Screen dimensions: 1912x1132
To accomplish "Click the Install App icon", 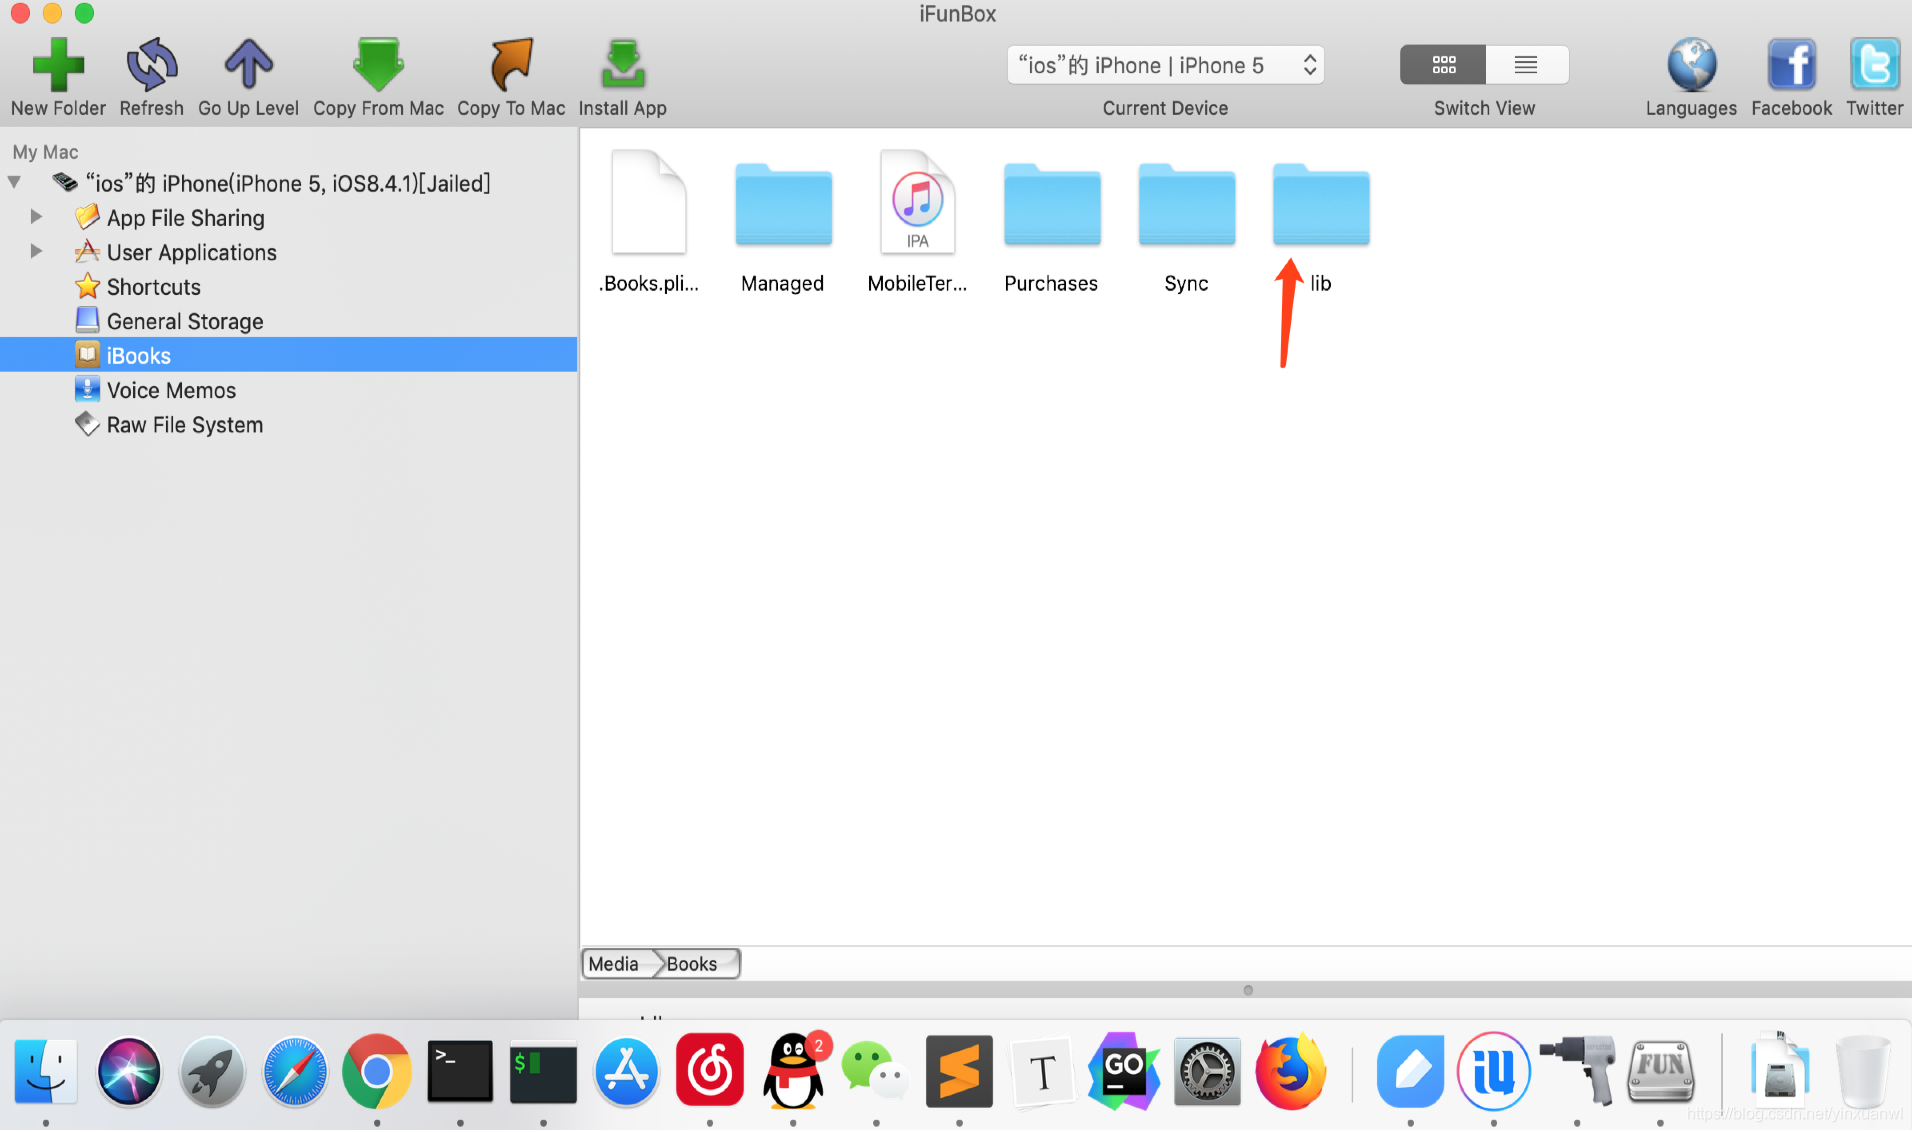I will [622, 65].
